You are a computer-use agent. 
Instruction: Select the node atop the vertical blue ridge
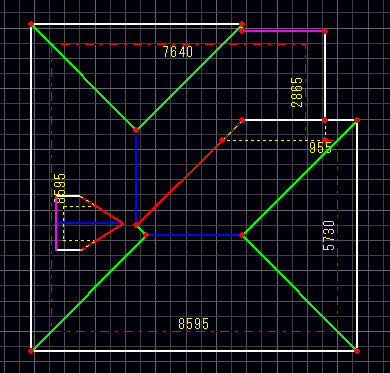click(x=136, y=130)
